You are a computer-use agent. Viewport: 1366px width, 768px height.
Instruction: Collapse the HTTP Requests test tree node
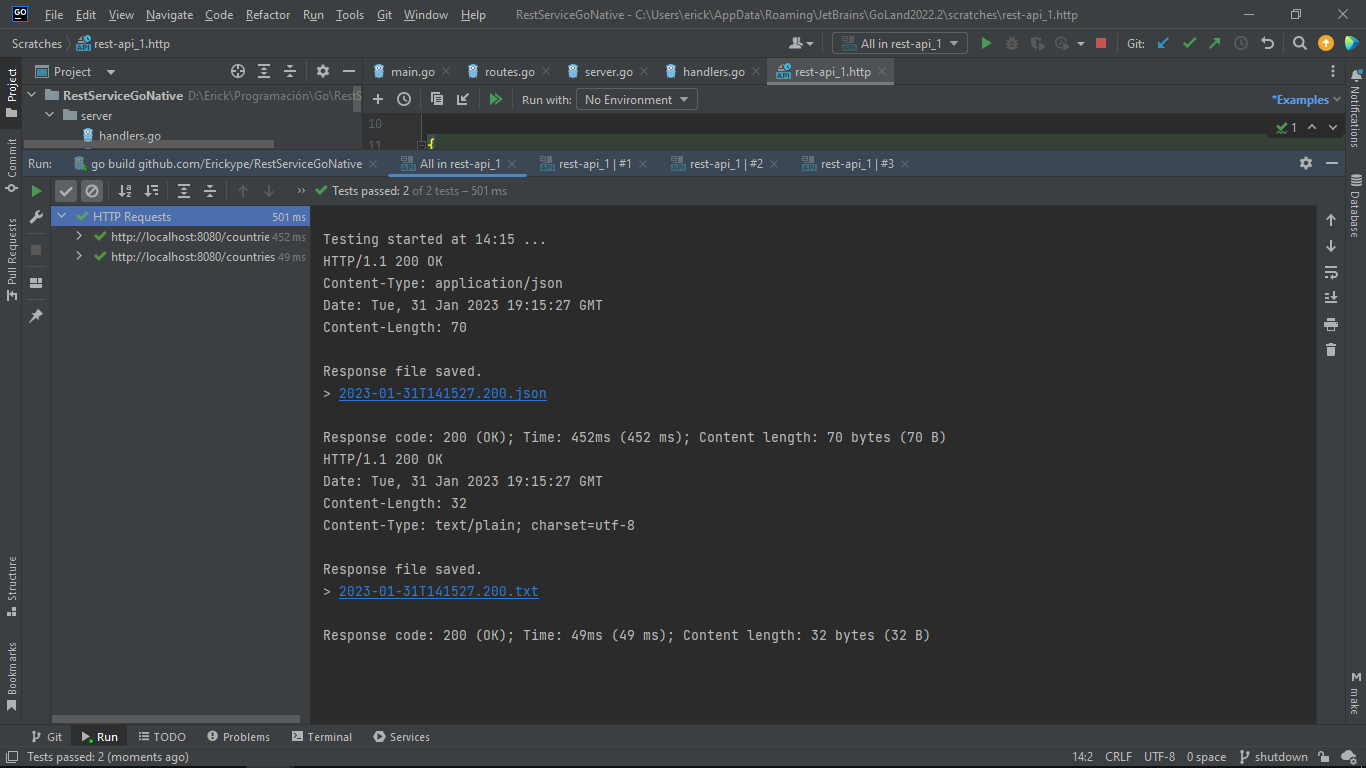point(62,216)
